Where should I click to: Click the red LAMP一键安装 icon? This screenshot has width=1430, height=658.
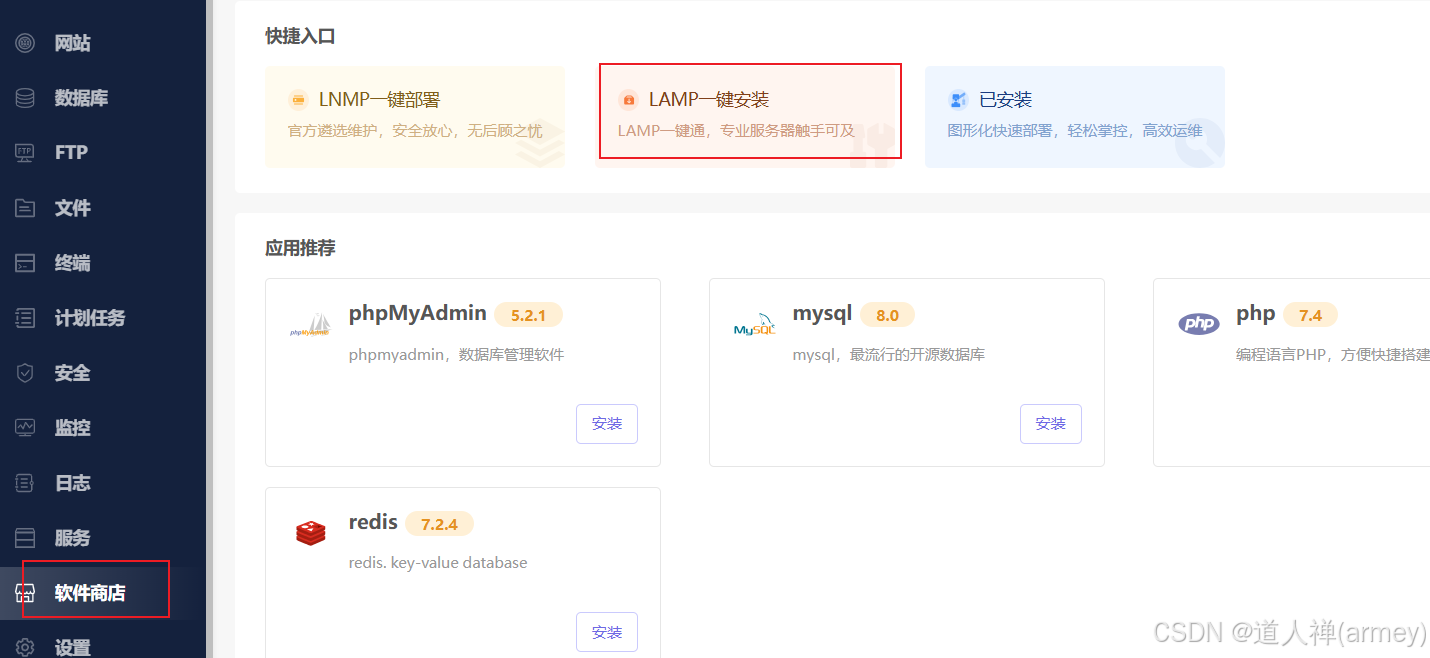click(x=628, y=100)
